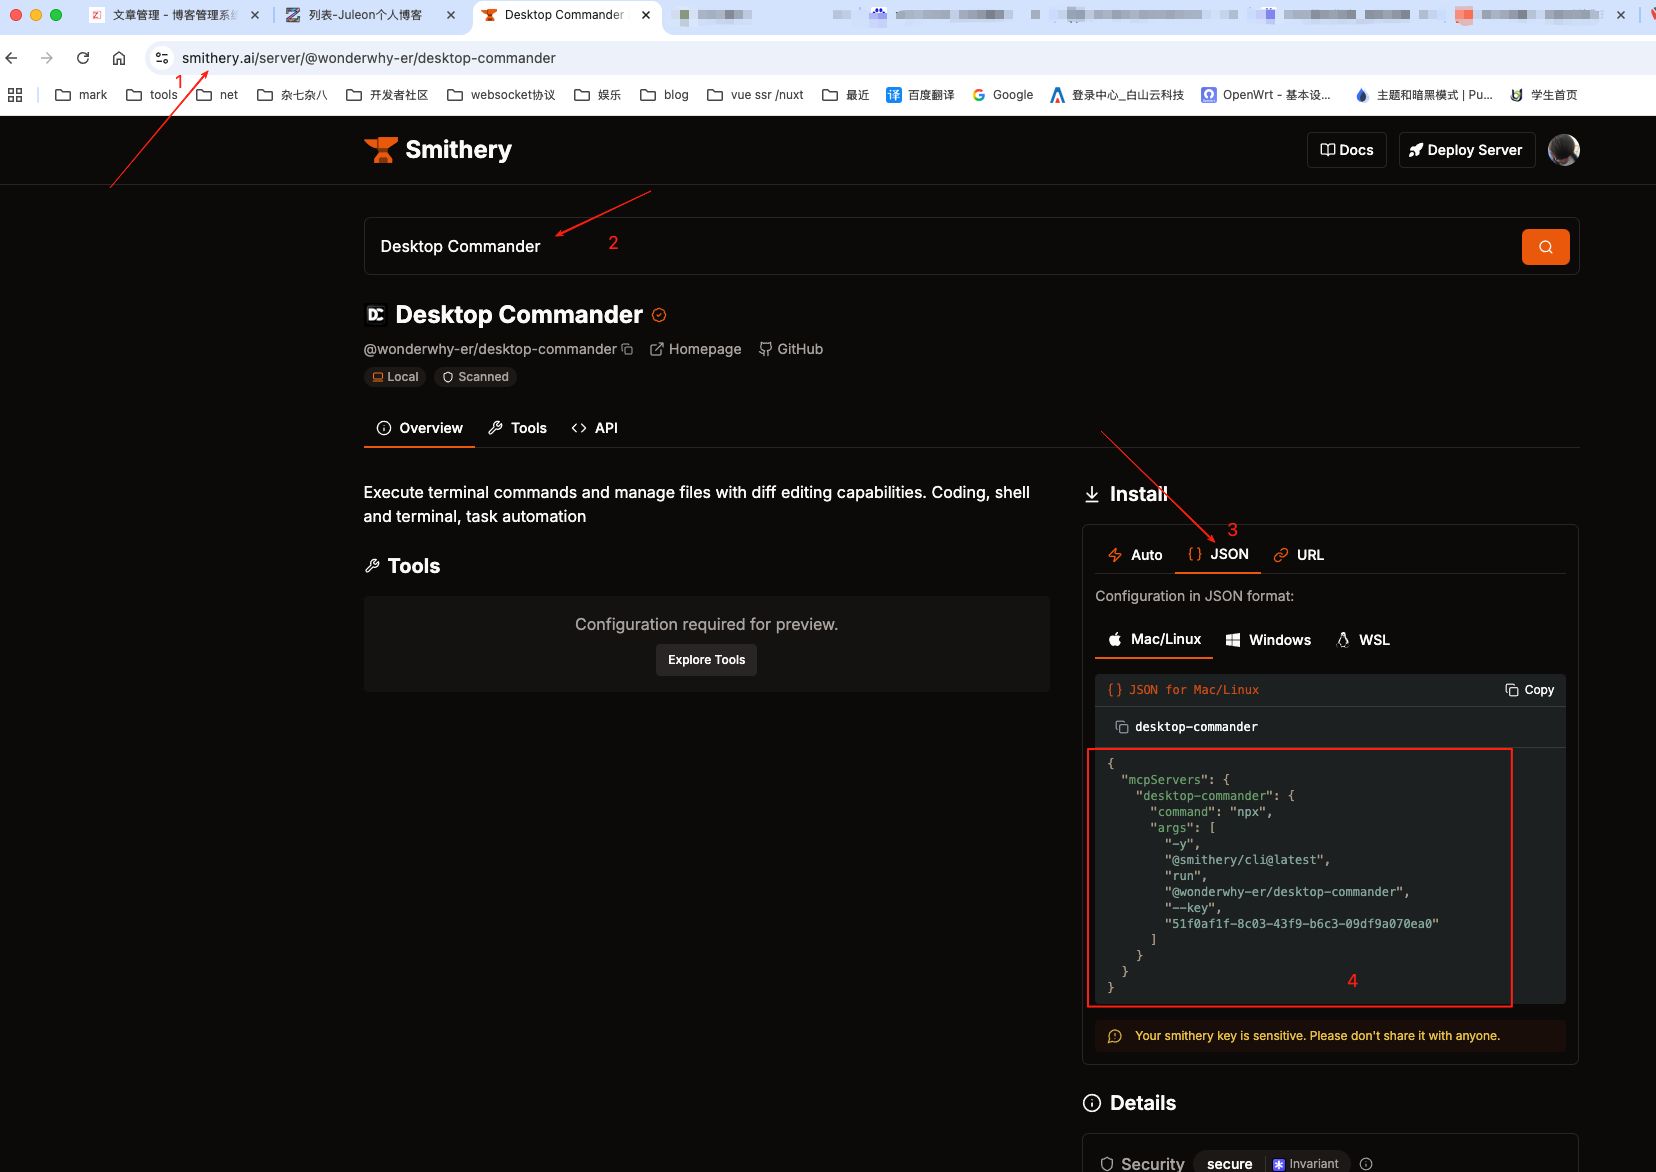Click the Docs button
Image resolution: width=1656 pixels, height=1172 pixels.
[1346, 150]
